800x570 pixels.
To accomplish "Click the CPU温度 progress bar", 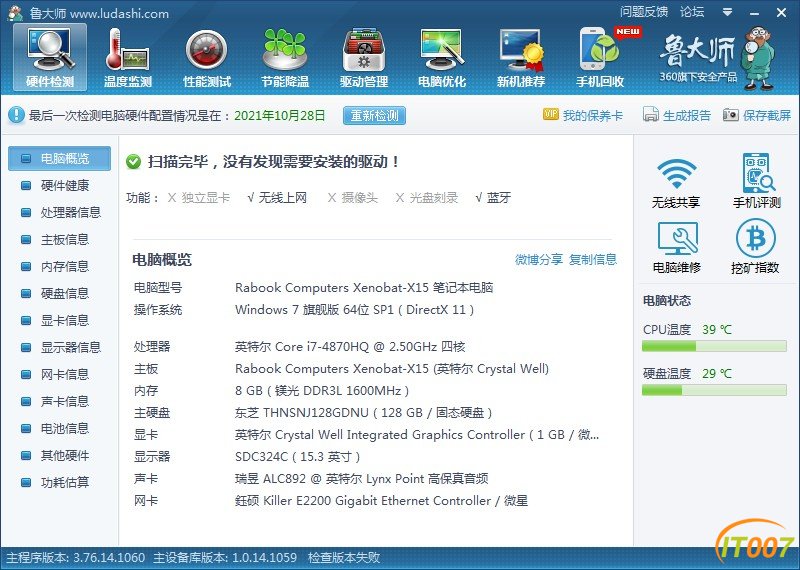I will pos(714,346).
